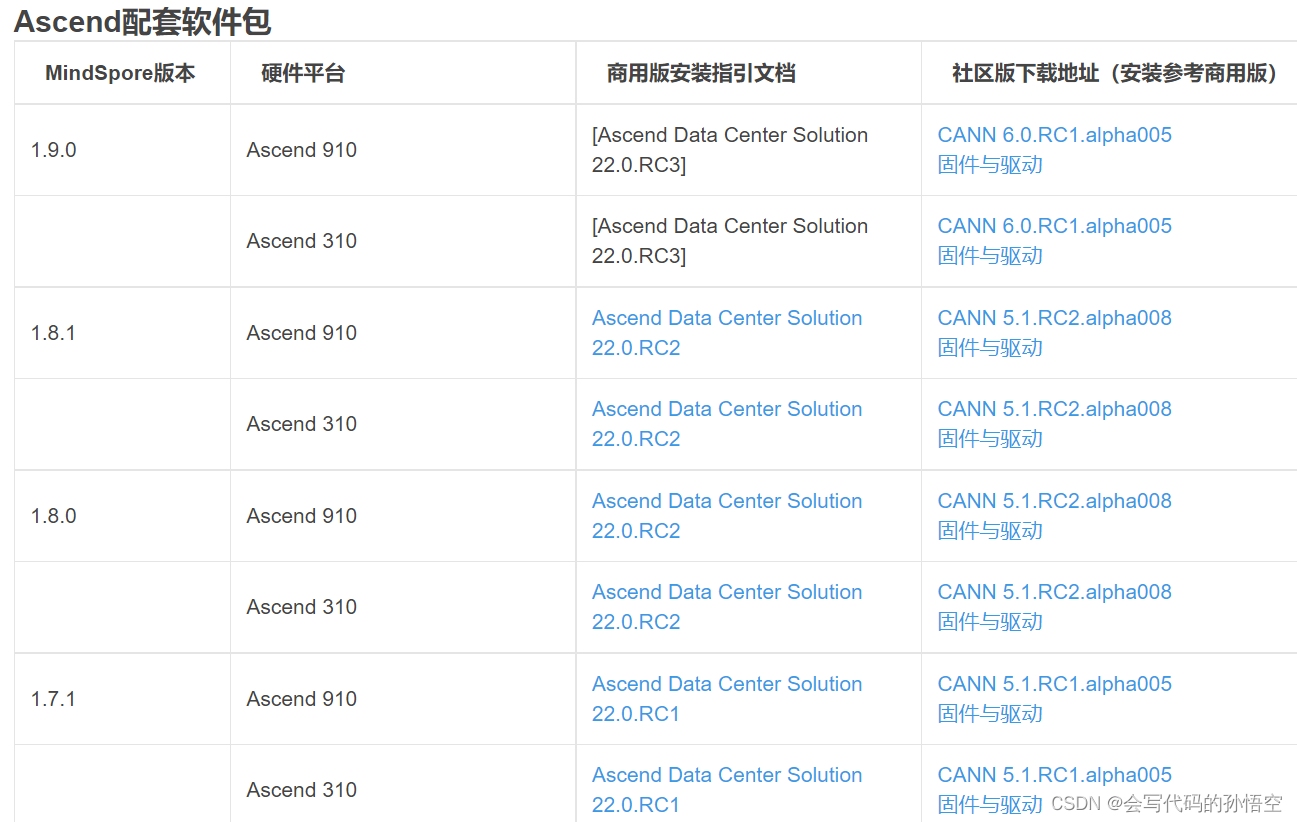Click 固件与驱动 link in 1.8.0 Ascend 310 row

coord(990,622)
